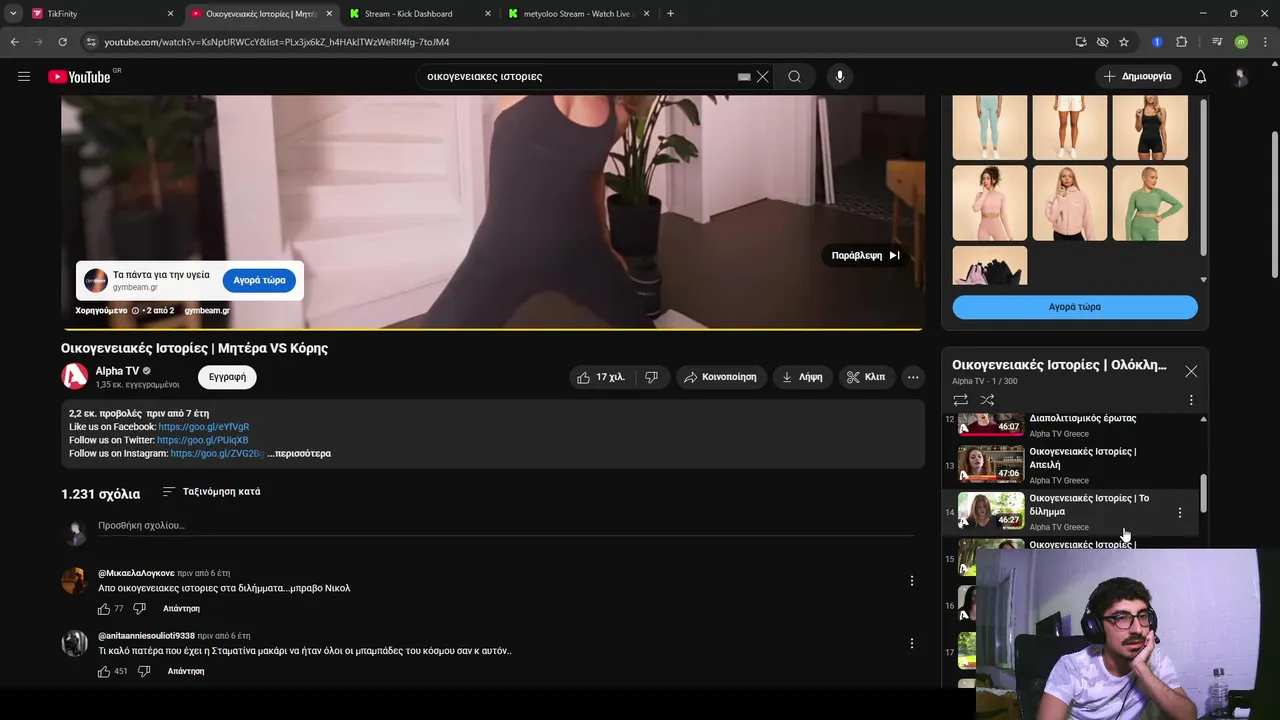Click the wide Αγορά τώρα sidebar button
Viewport: 1280px width, 720px height.
tap(1075, 307)
